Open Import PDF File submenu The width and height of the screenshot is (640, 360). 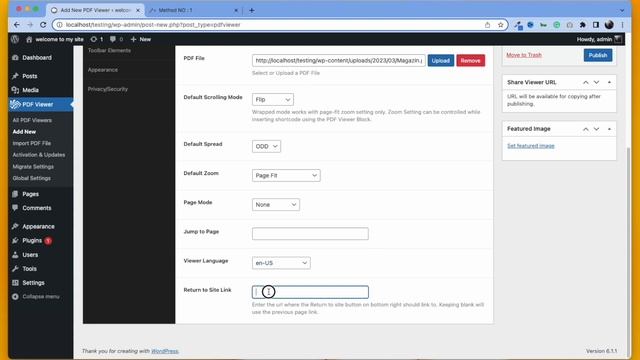point(31,143)
